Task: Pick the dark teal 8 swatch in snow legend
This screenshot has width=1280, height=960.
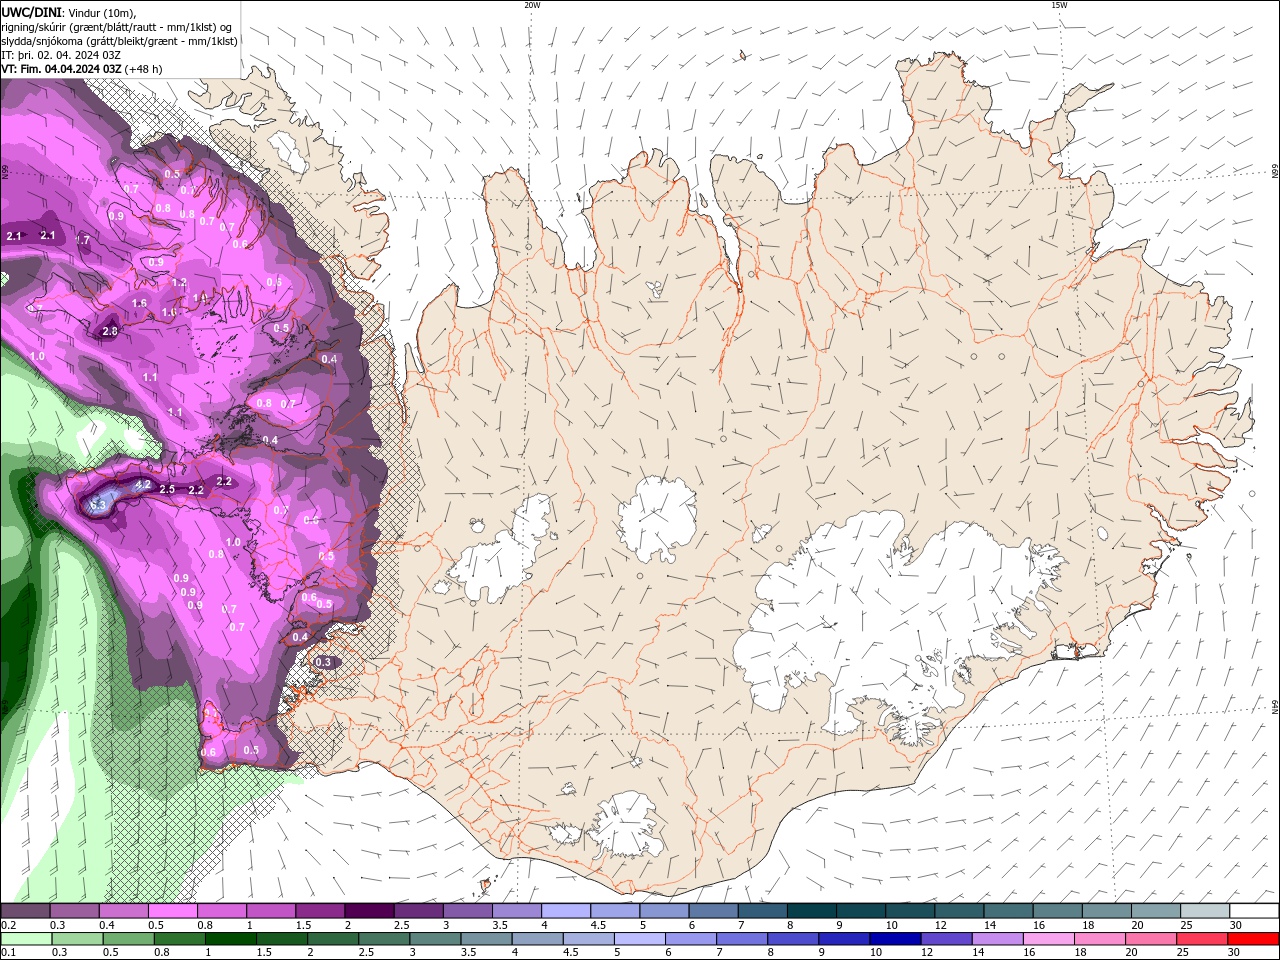Action: (811, 911)
